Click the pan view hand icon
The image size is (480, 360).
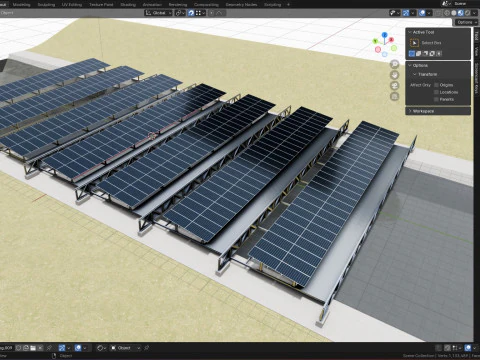pyautogui.click(x=394, y=75)
